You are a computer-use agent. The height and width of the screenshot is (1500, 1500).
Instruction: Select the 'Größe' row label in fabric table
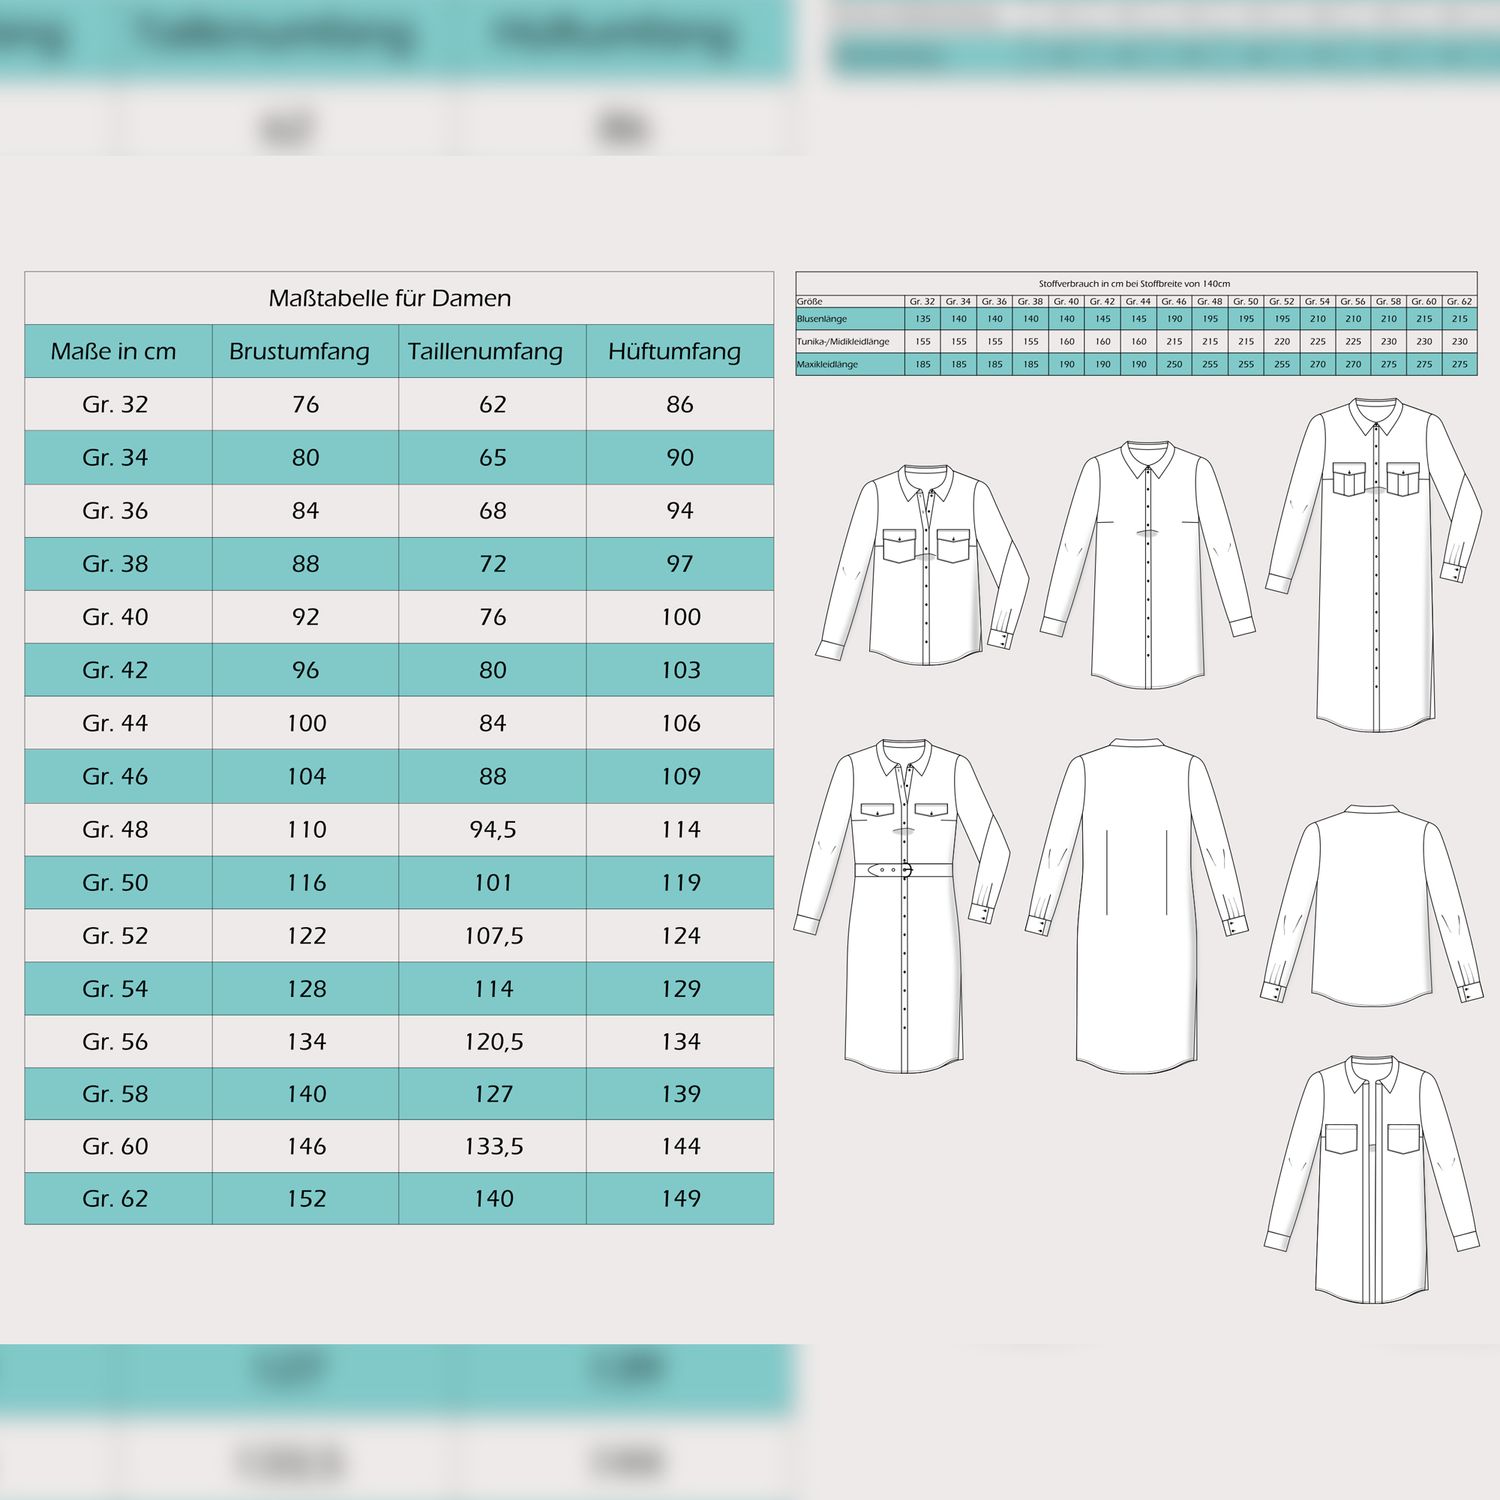tap(809, 301)
